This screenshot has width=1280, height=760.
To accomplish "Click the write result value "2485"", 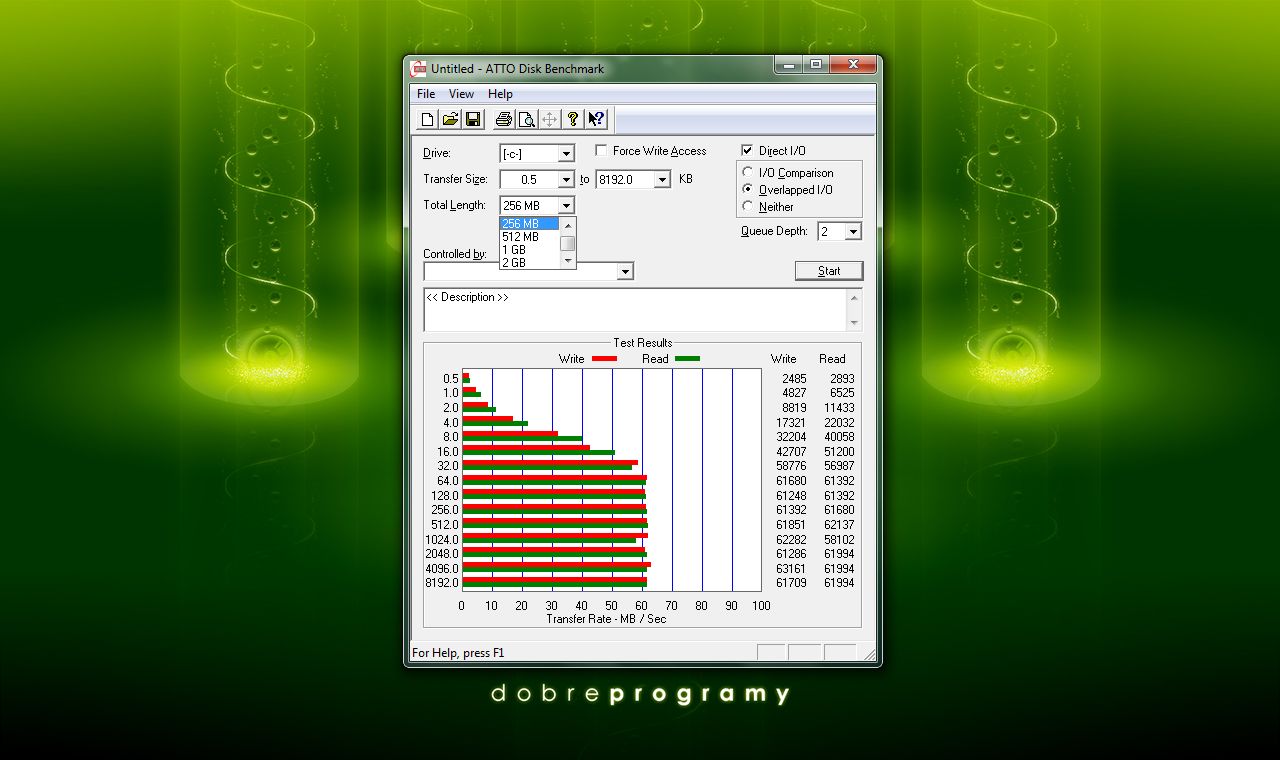I will pos(794,379).
